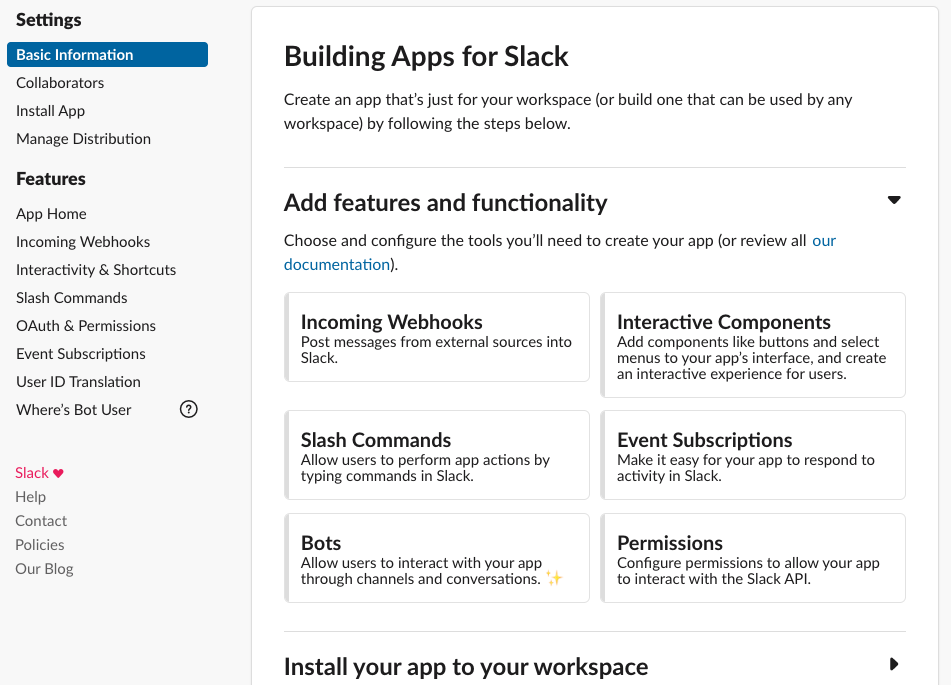The width and height of the screenshot is (951, 685).
Task: Open the Incoming Webhooks feature card
Action: 437,337
